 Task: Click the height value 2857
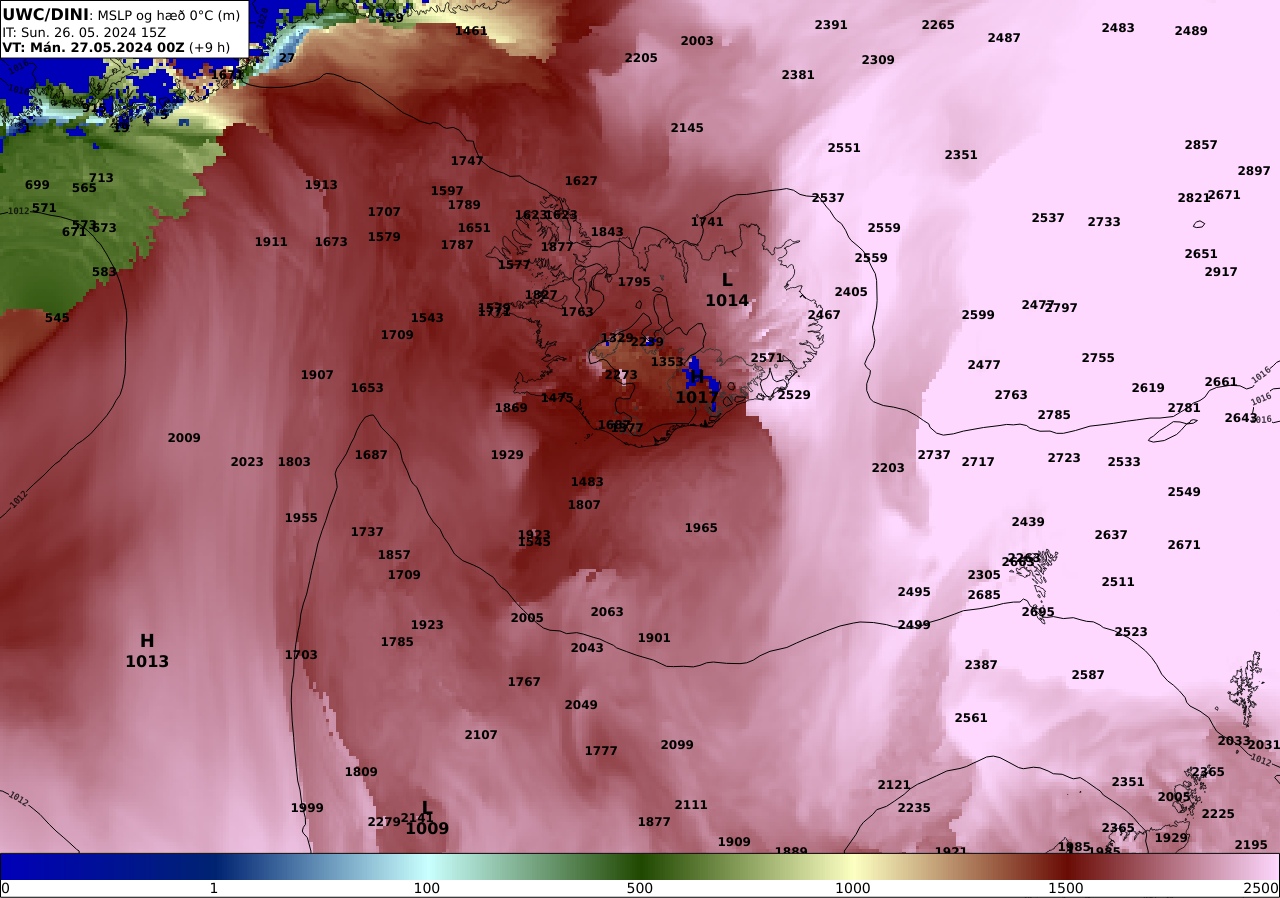point(1201,145)
